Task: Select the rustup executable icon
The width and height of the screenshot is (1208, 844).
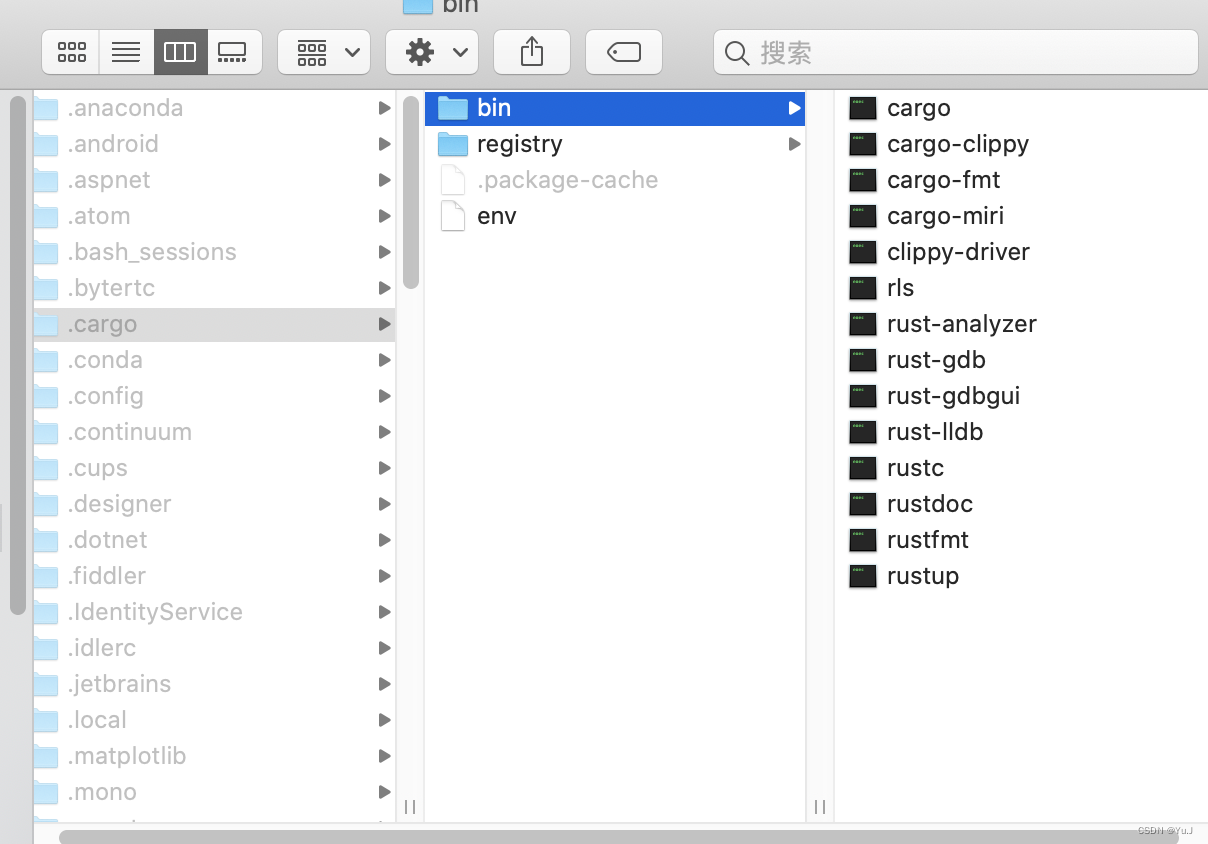Action: tap(863, 576)
